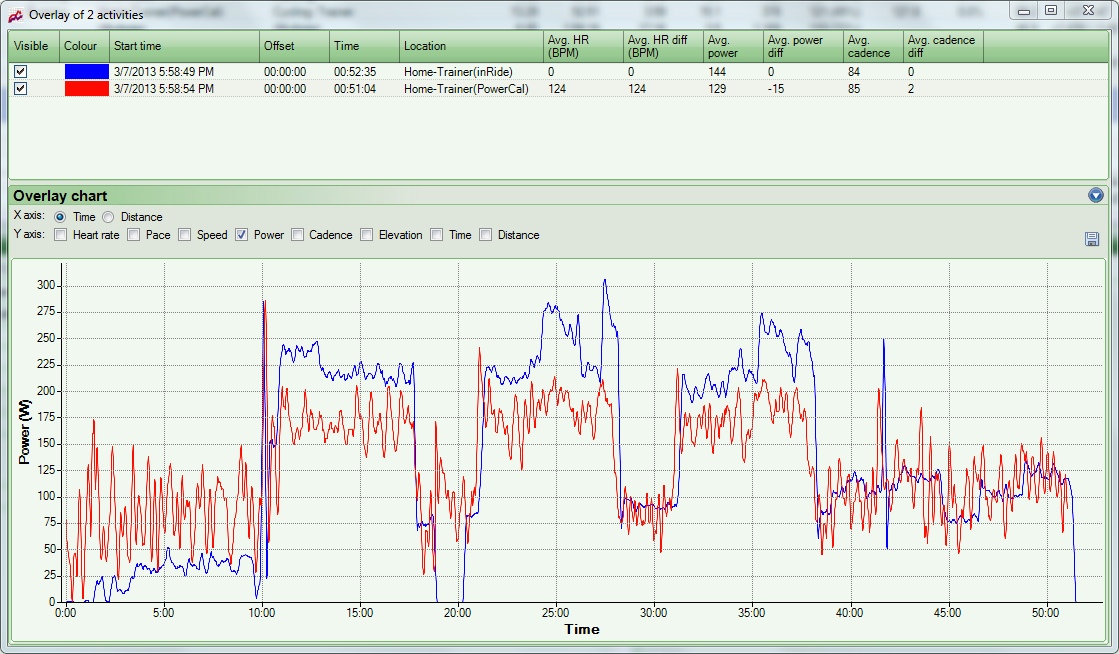Enable the Elevation Y axis checkbox

[x=367, y=235]
